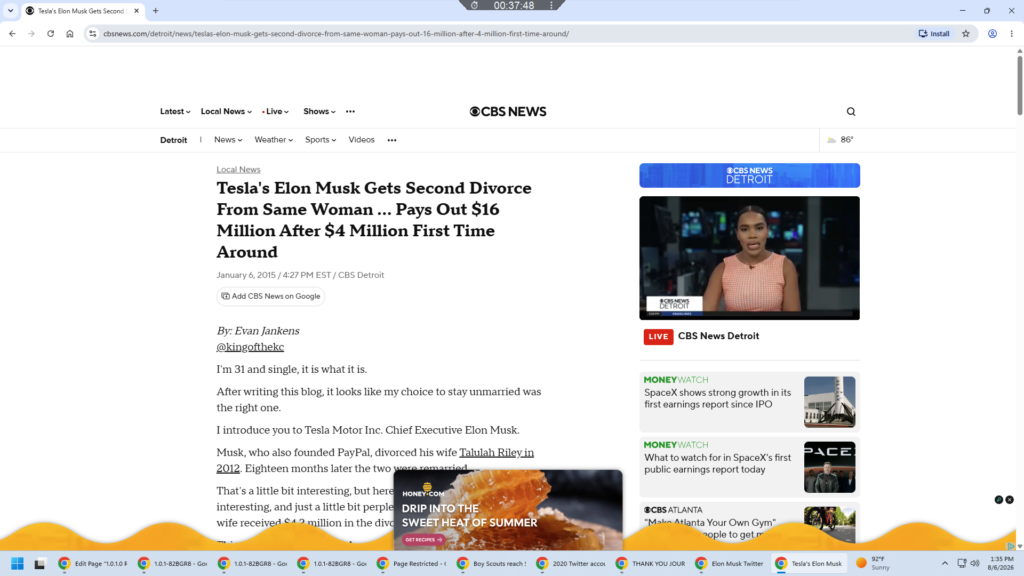Expand the Detroit News submenu
This screenshot has height=576, width=1024.
(228, 140)
